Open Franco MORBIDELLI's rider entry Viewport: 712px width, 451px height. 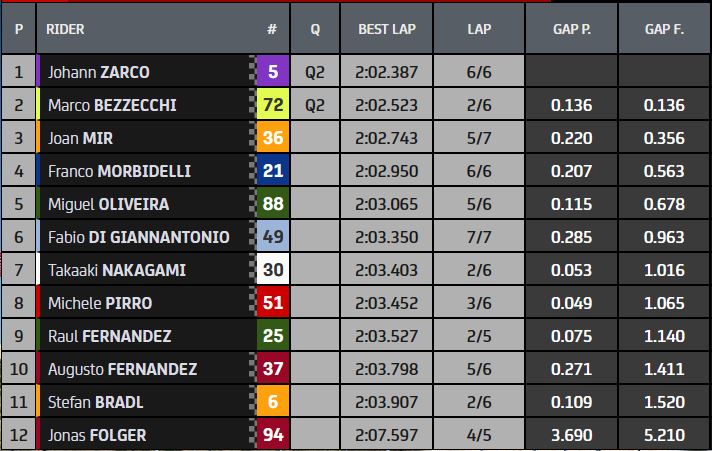tap(119, 171)
